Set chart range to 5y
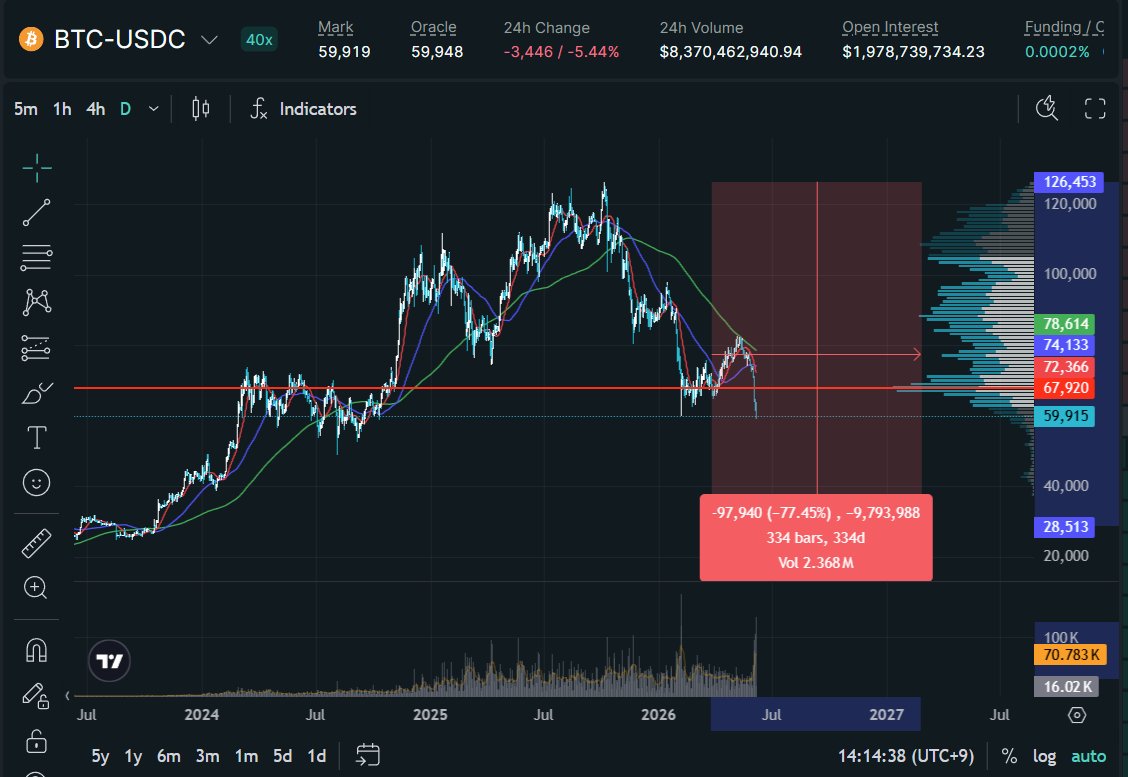 100,756
